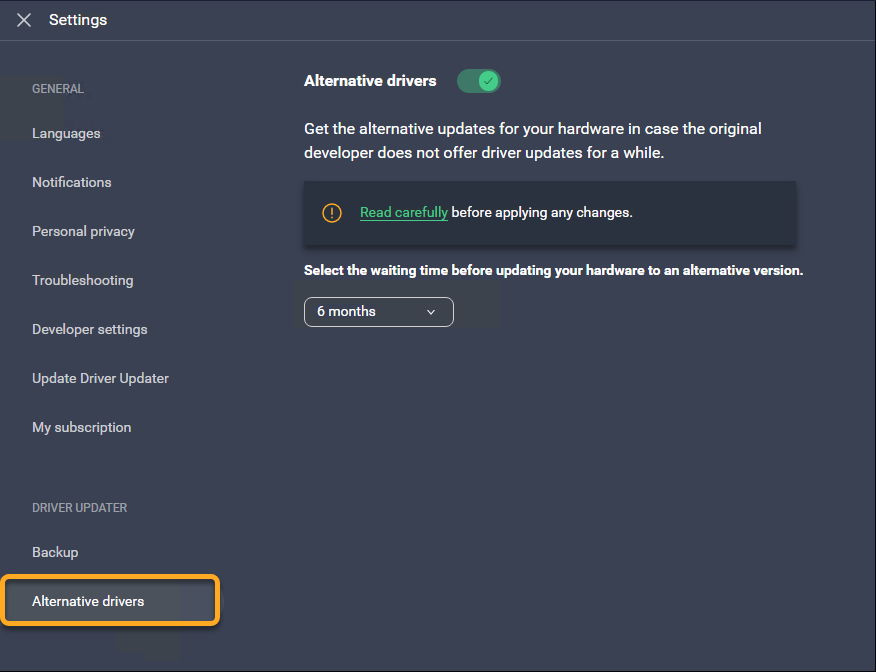Click the DRIVER UPDATER section header

click(x=79, y=508)
